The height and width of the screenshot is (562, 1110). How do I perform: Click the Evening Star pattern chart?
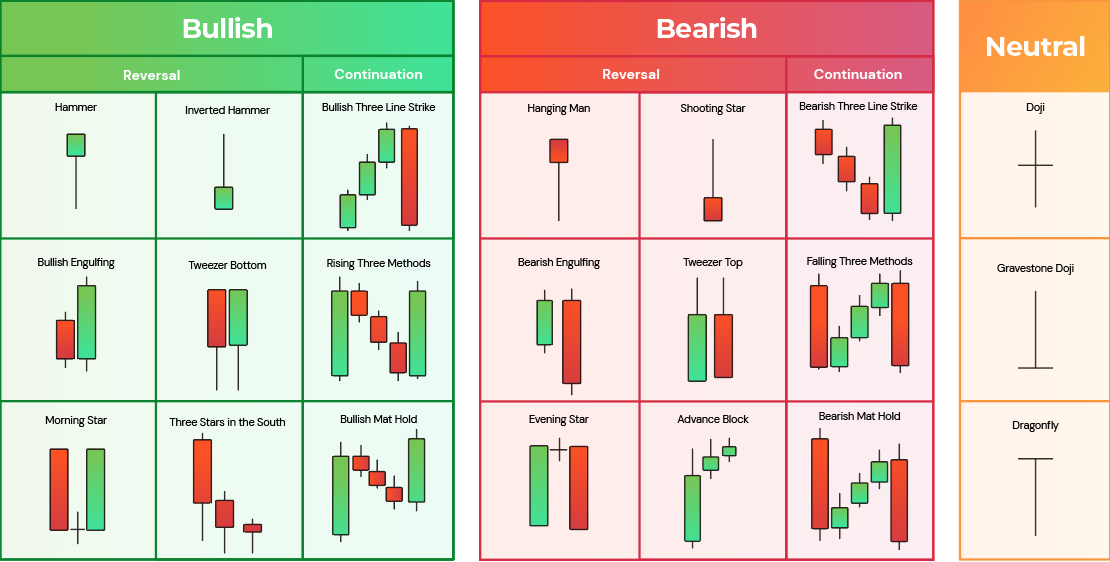pos(558,487)
